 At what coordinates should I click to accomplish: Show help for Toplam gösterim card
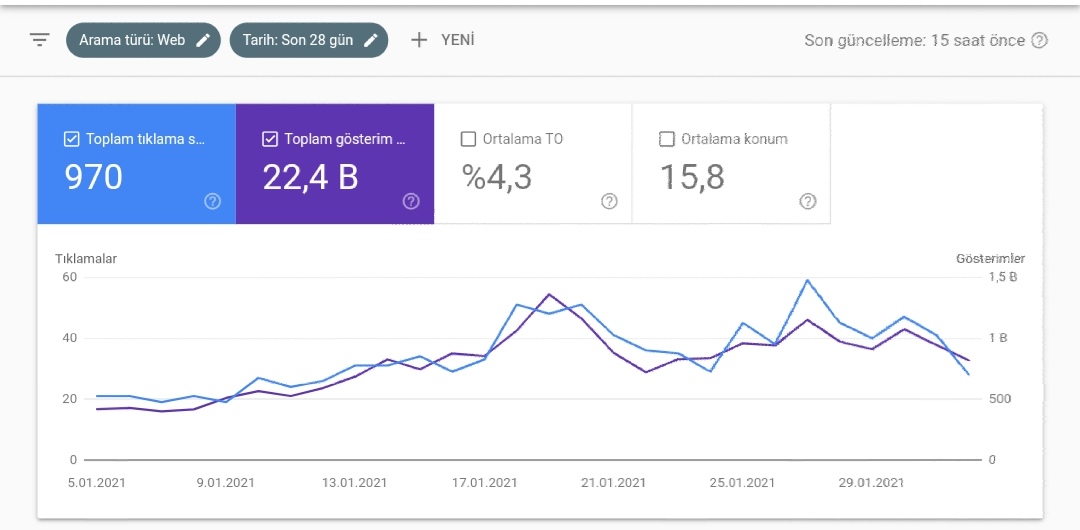411,201
